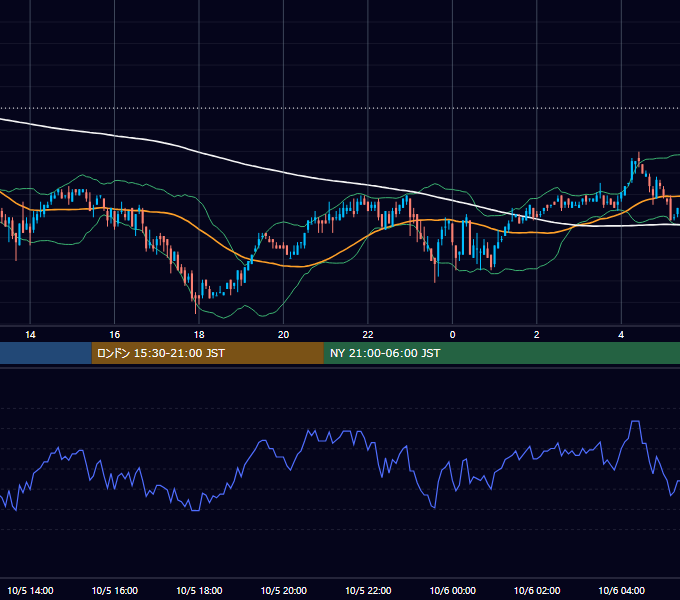Click the hour label 16 on the axis
The height and width of the screenshot is (600, 680).
pos(114,335)
